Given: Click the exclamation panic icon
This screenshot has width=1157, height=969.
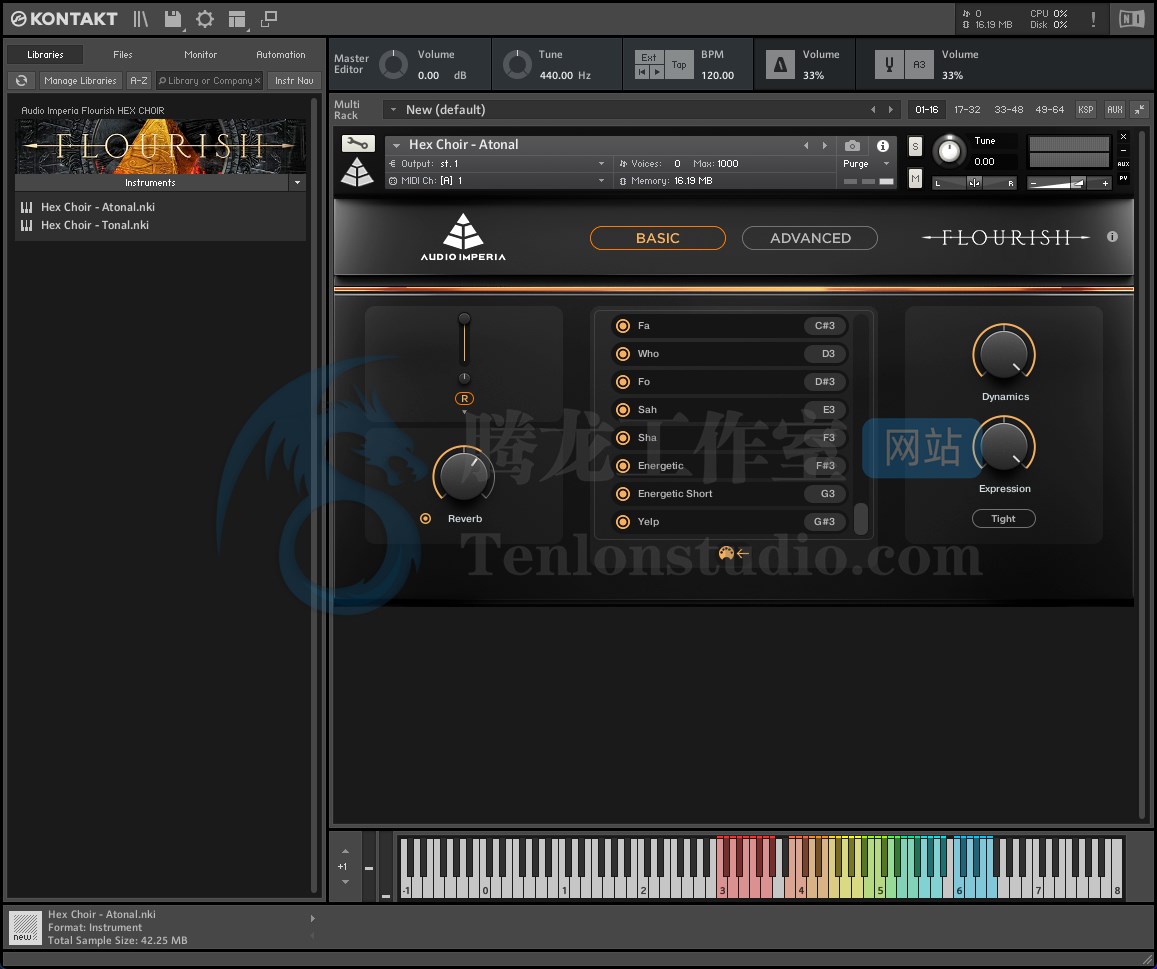Looking at the screenshot, I should 1093,19.
